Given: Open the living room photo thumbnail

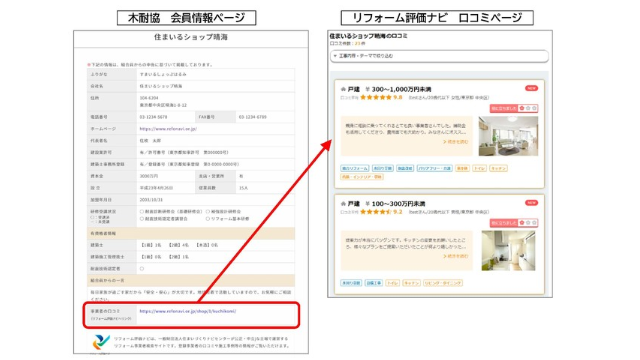Looking at the screenshot, I should click(508, 136).
